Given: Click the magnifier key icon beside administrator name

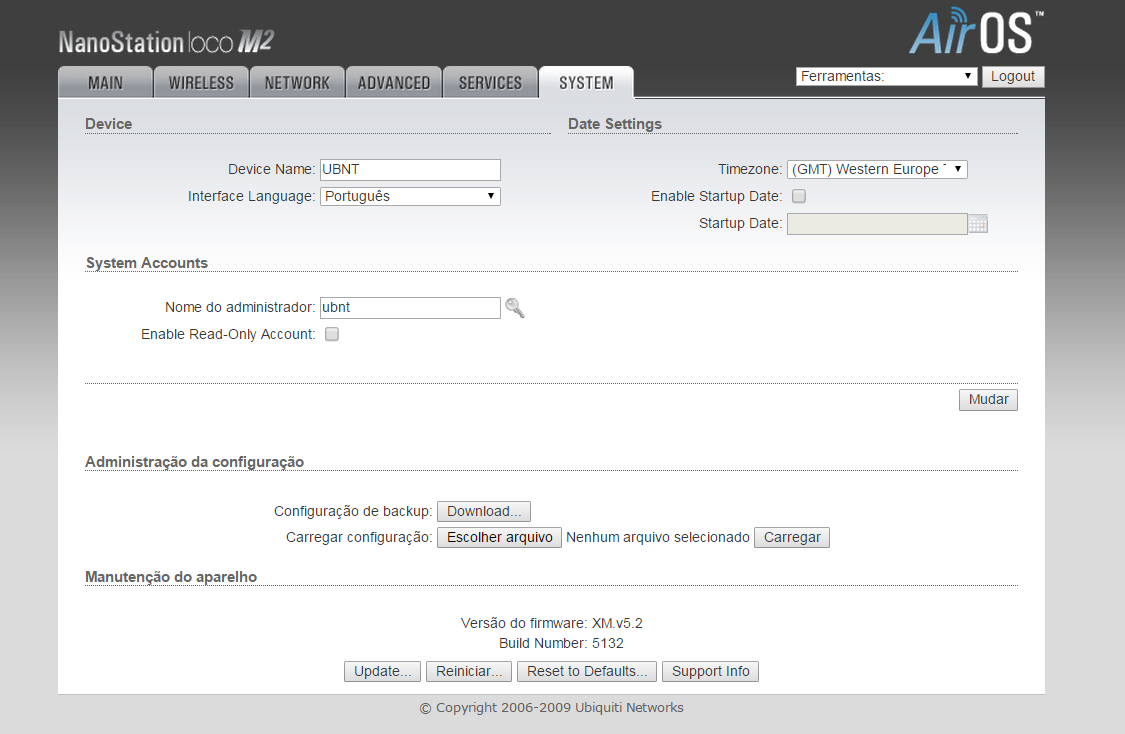Looking at the screenshot, I should 514,308.
